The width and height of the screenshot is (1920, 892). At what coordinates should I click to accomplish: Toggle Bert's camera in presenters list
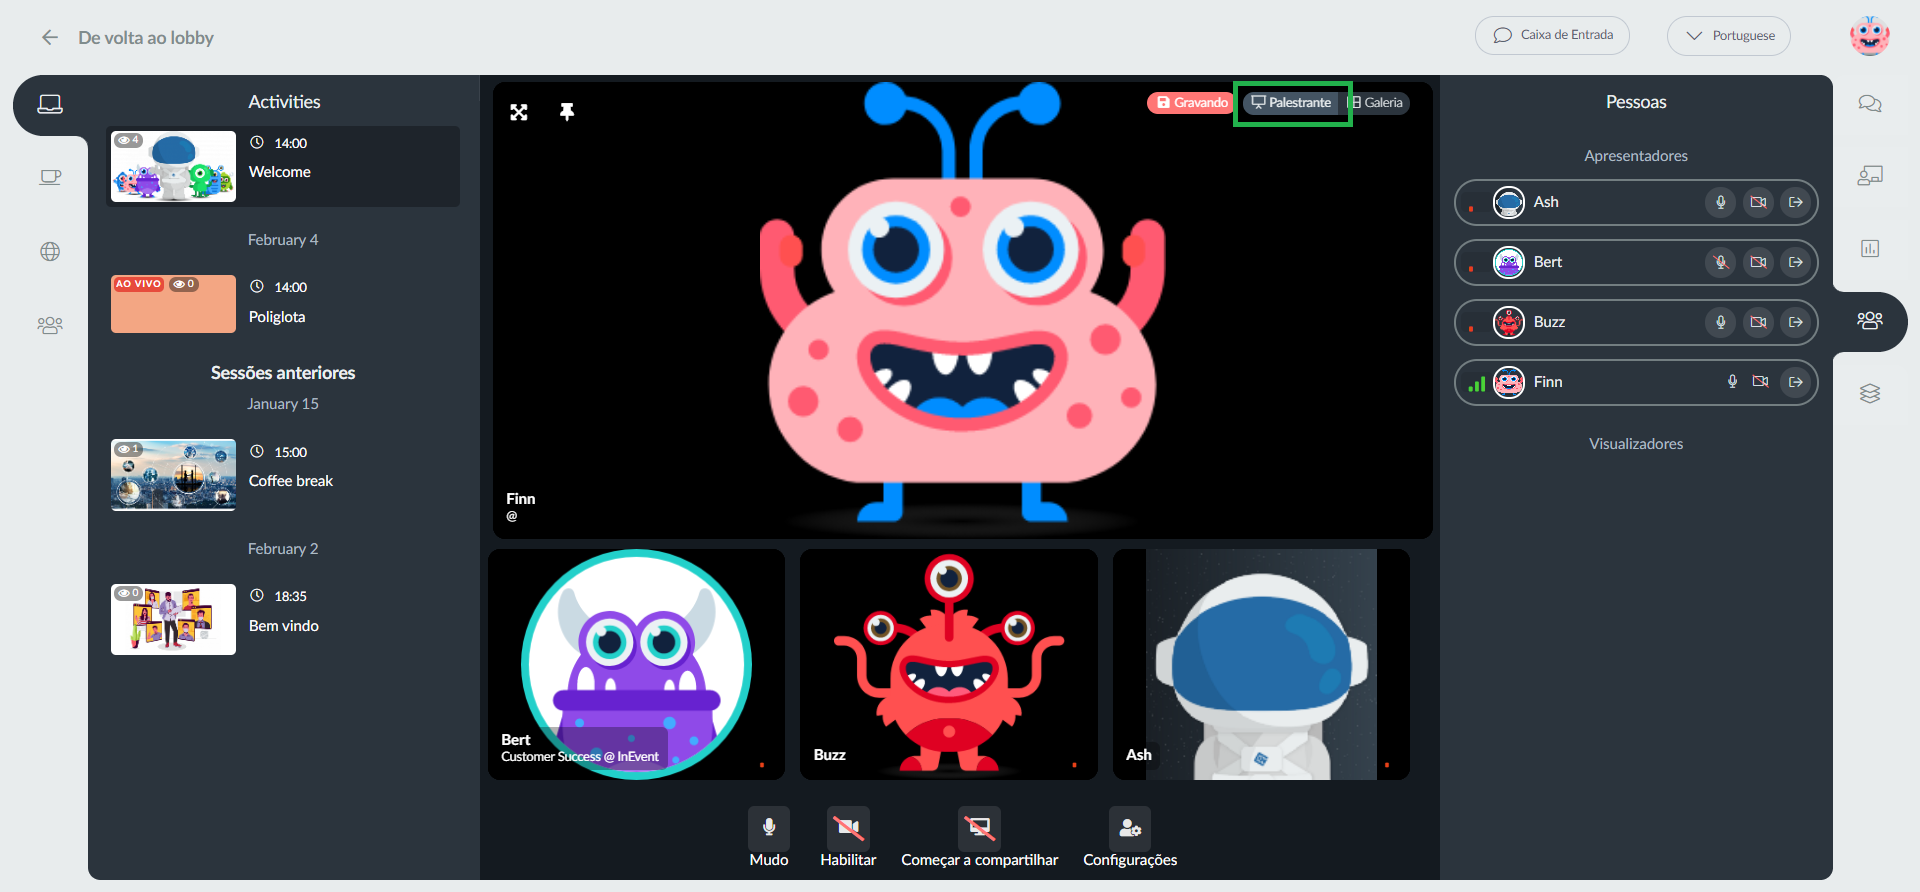click(x=1759, y=262)
